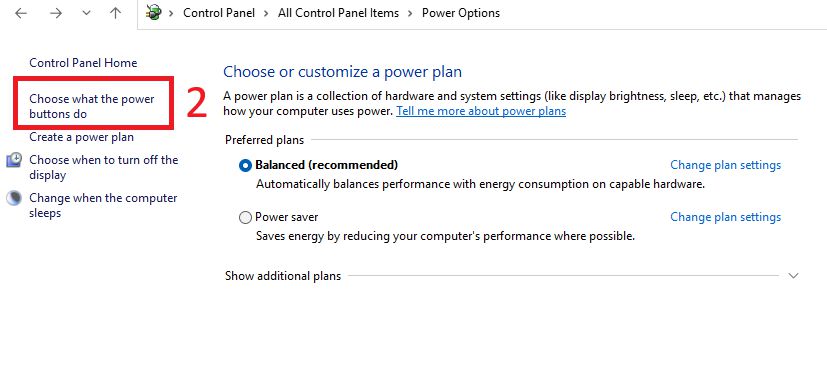Open the chevron after All Control Panel Items
This screenshot has height=368, width=827.
410,13
